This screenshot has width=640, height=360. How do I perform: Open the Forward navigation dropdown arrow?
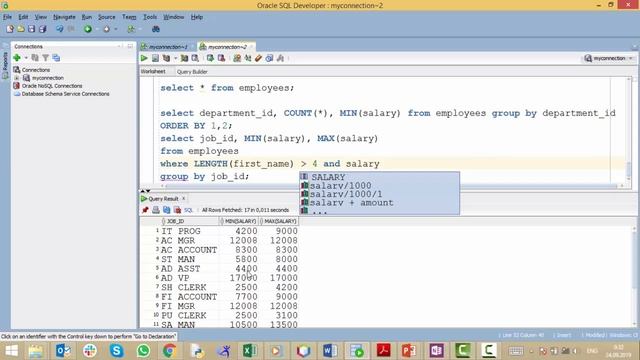click(116, 29)
